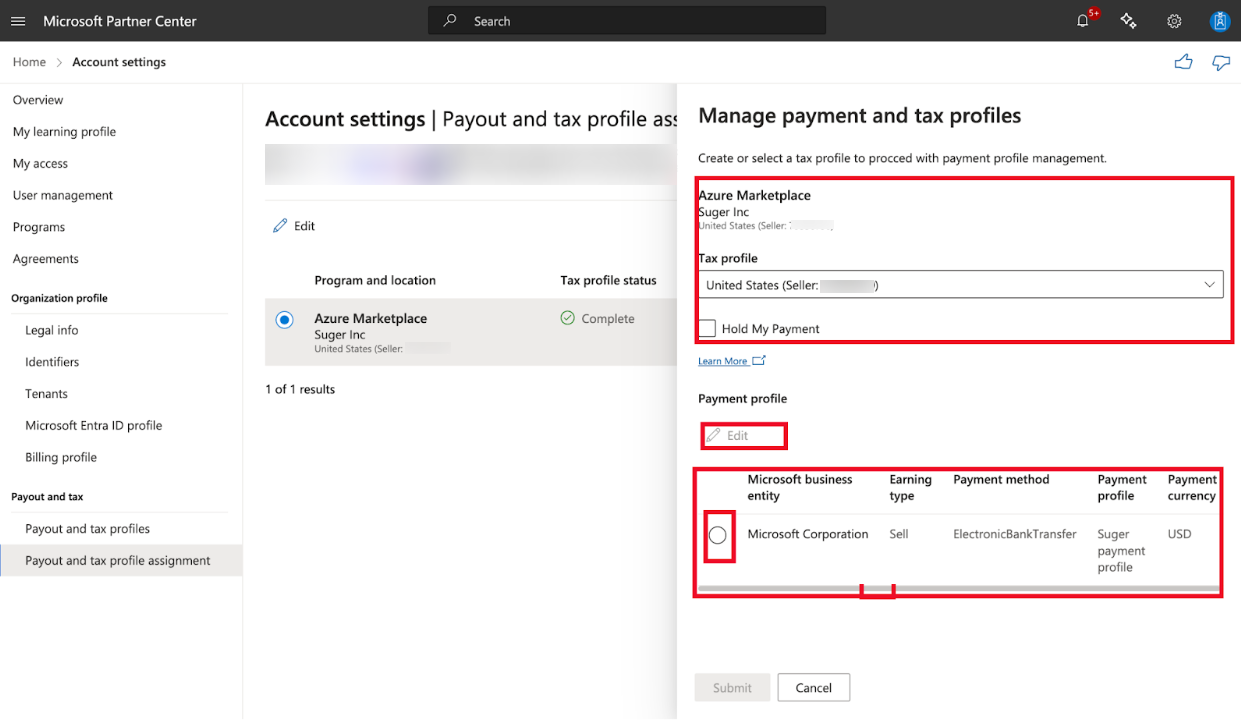Open Billing profile
Image resolution: width=1241 pixels, height=726 pixels.
coord(61,458)
